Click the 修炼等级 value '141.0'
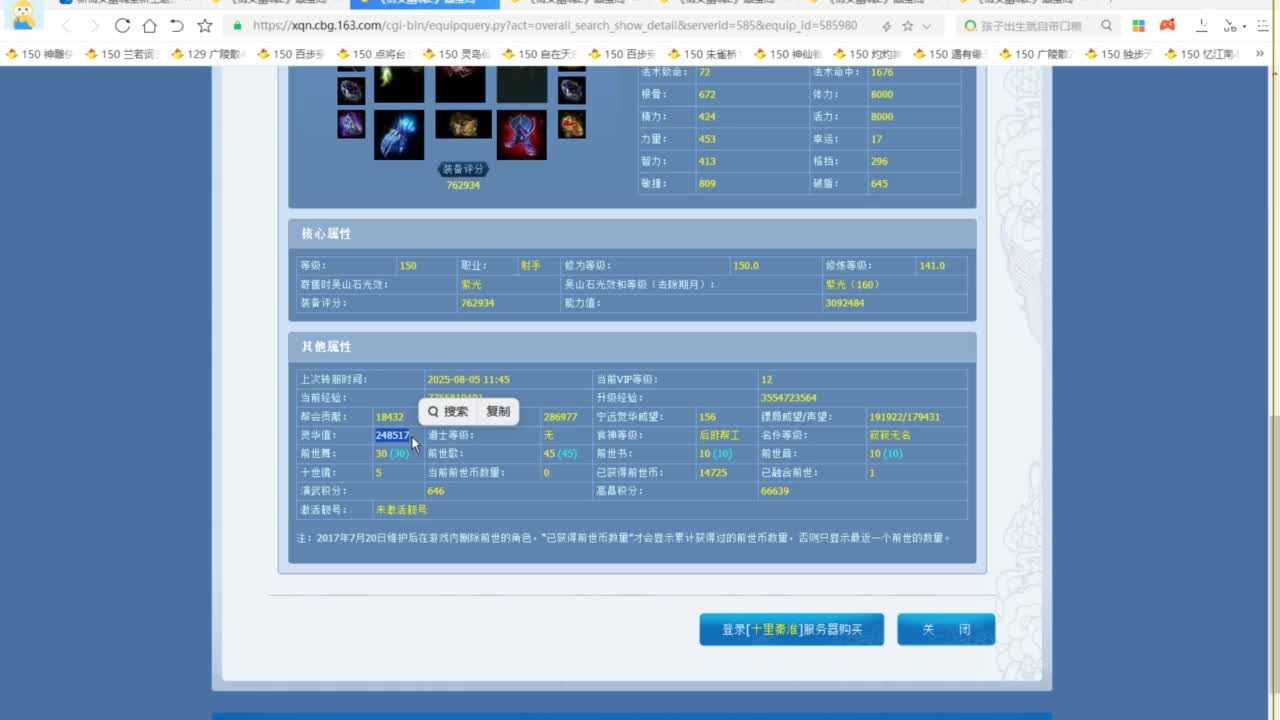Viewport: 1280px width, 720px height. (932, 266)
